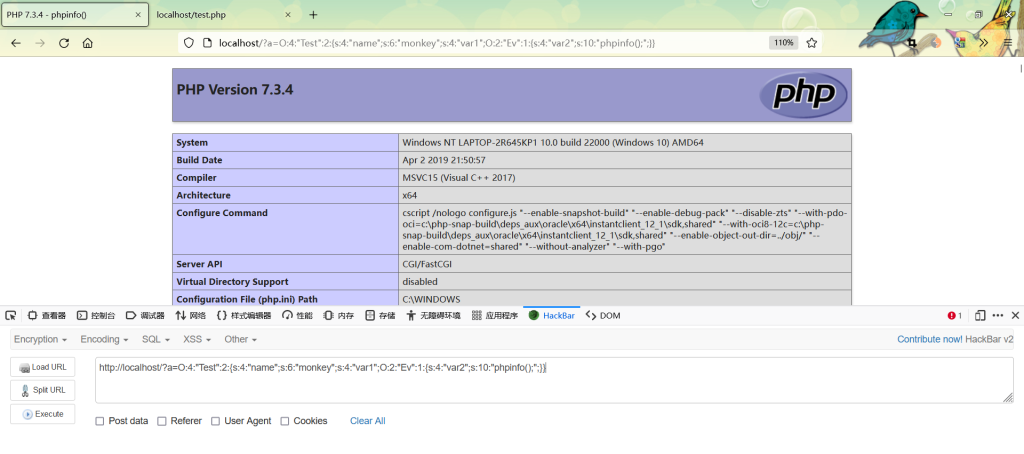This screenshot has height=454, width=1024.
Task: Click the 110% zoom level indicator
Action: pos(782,43)
